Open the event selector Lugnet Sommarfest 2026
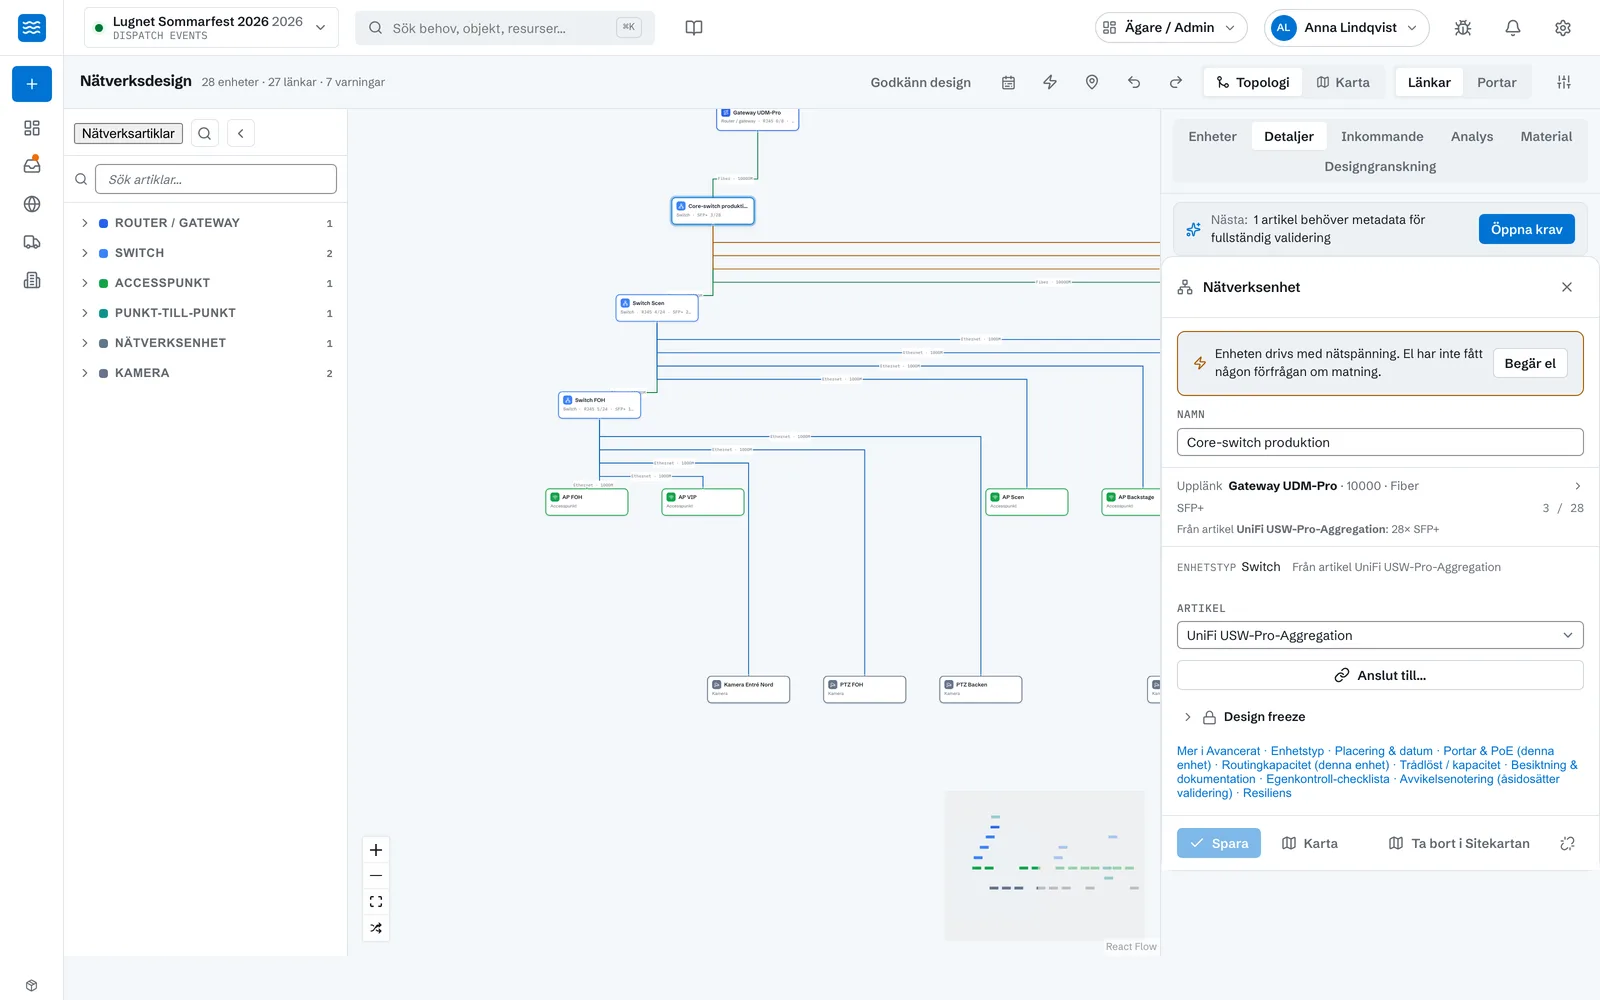1600x1000 pixels. click(211, 28)
